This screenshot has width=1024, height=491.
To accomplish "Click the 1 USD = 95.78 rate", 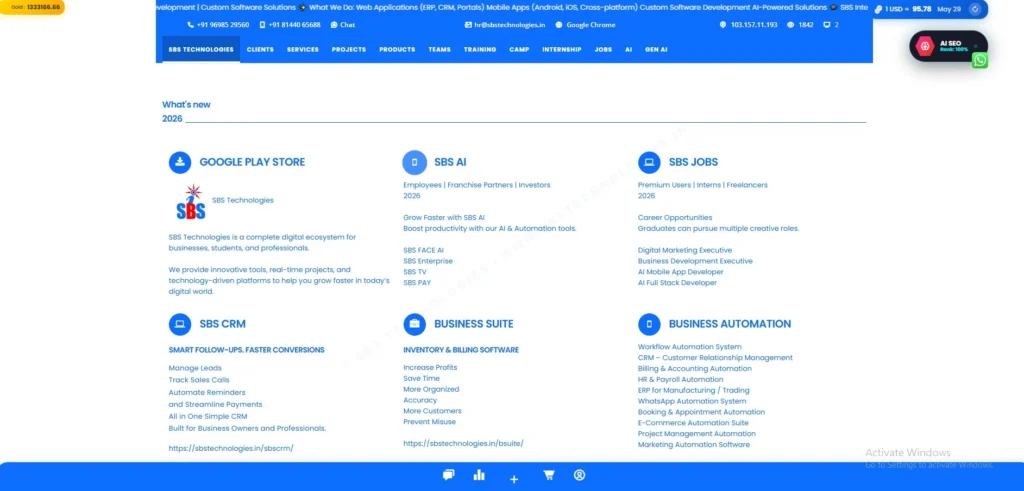I will tap(908, 9).
